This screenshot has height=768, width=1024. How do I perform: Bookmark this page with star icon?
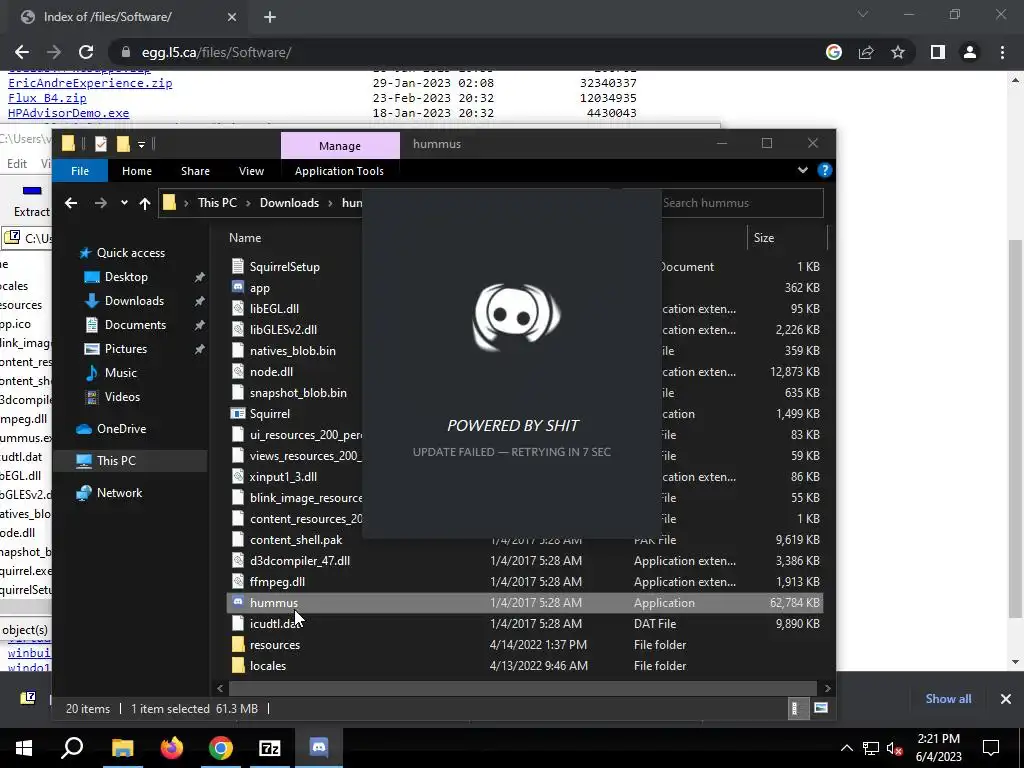pyautogui.click(x=898, y=52)
